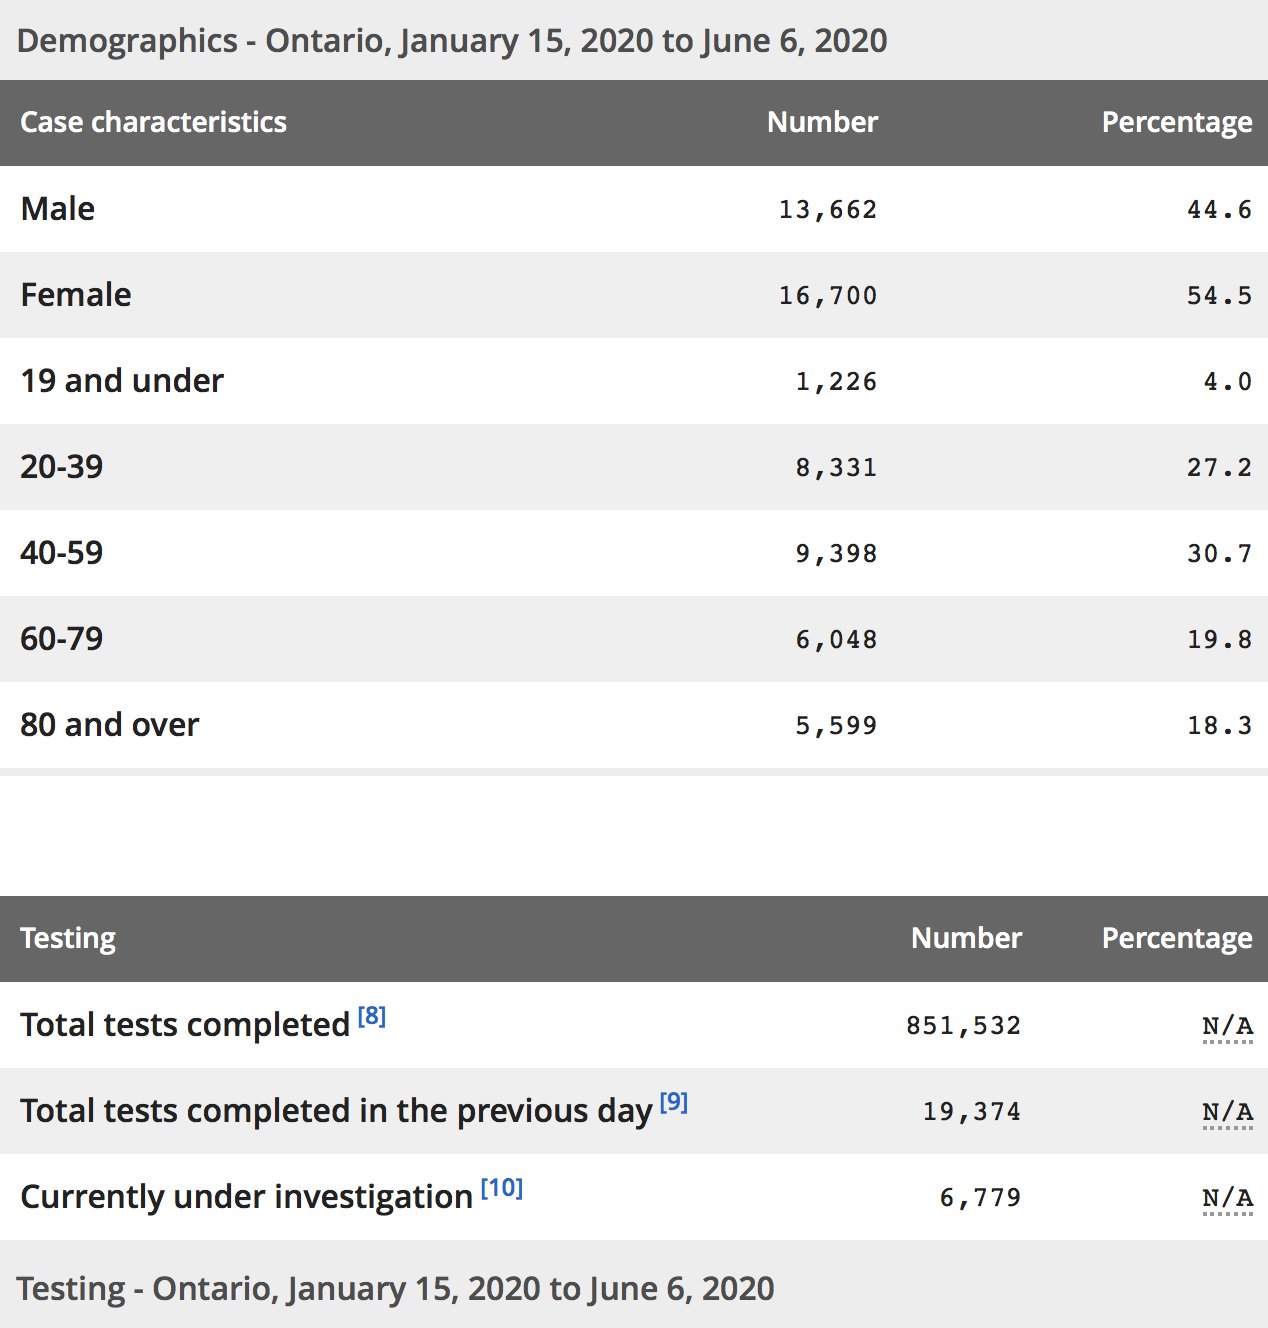Click N/A for Currently under investigation
1268x1328 pixels.
[1227, 1198]
